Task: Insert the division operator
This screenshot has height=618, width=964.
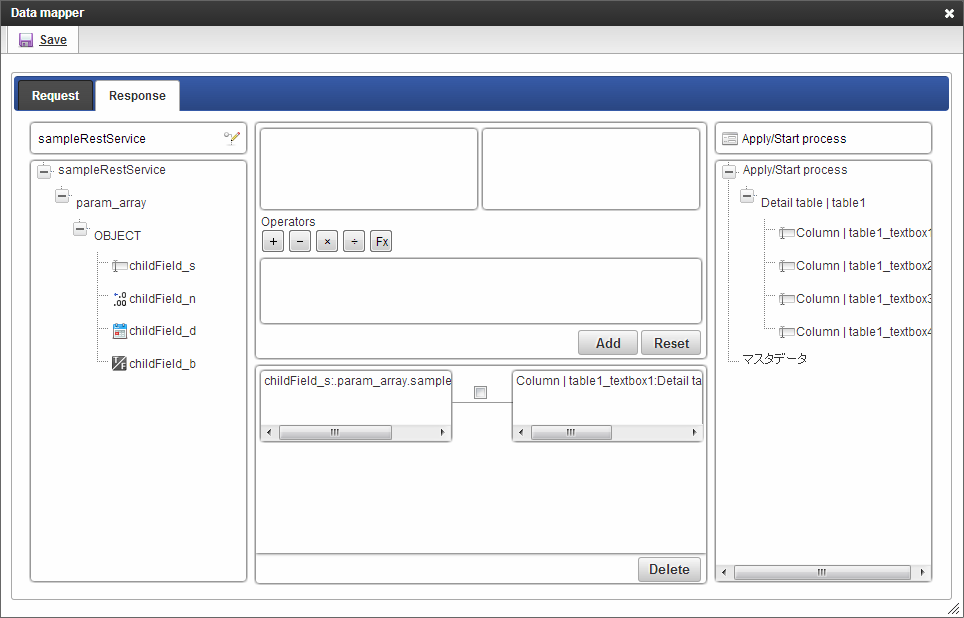Action: click(x=354, y=242)
